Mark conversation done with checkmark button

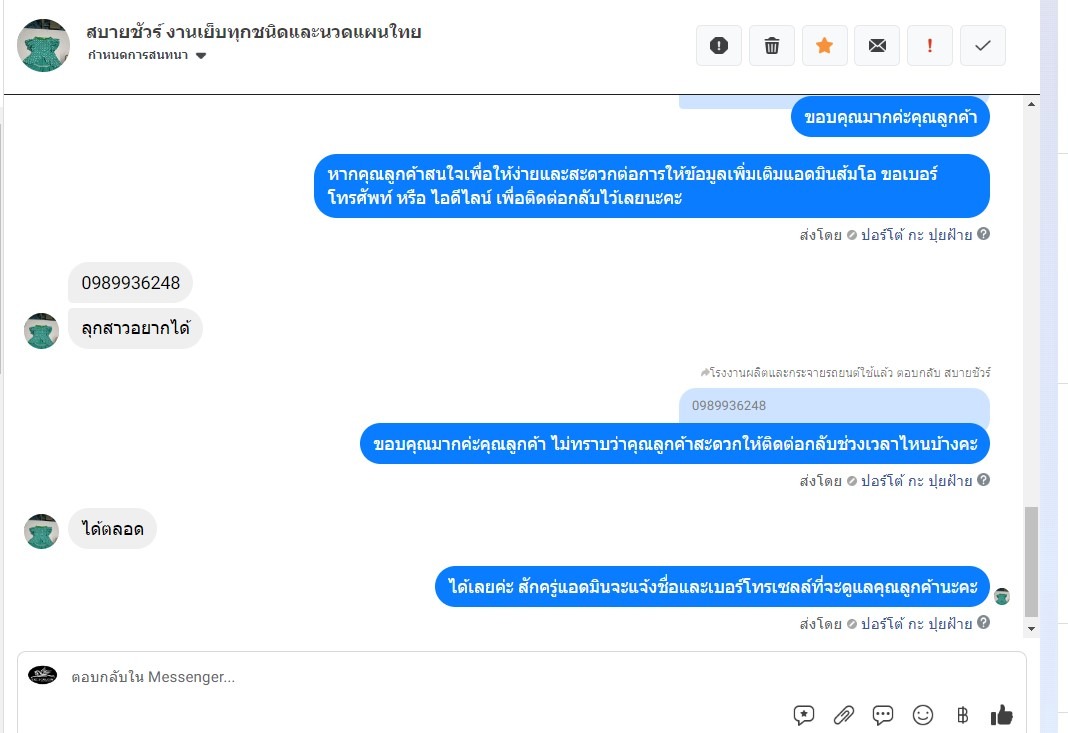(x=983, y=46)
